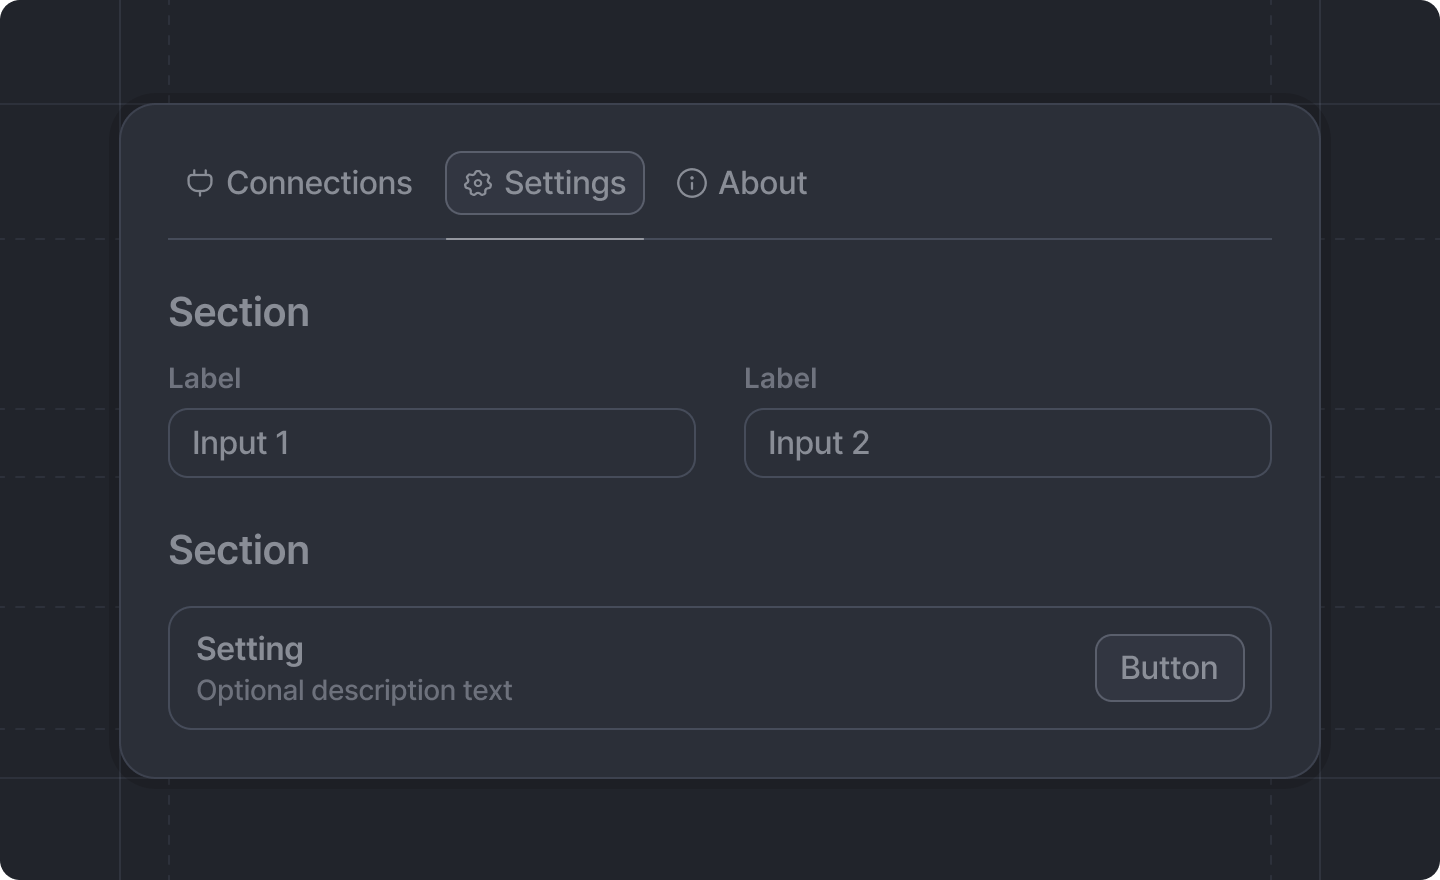Click the first Section heading
The width and height of the screenshot is (1440, 880).
coord(239,312)
